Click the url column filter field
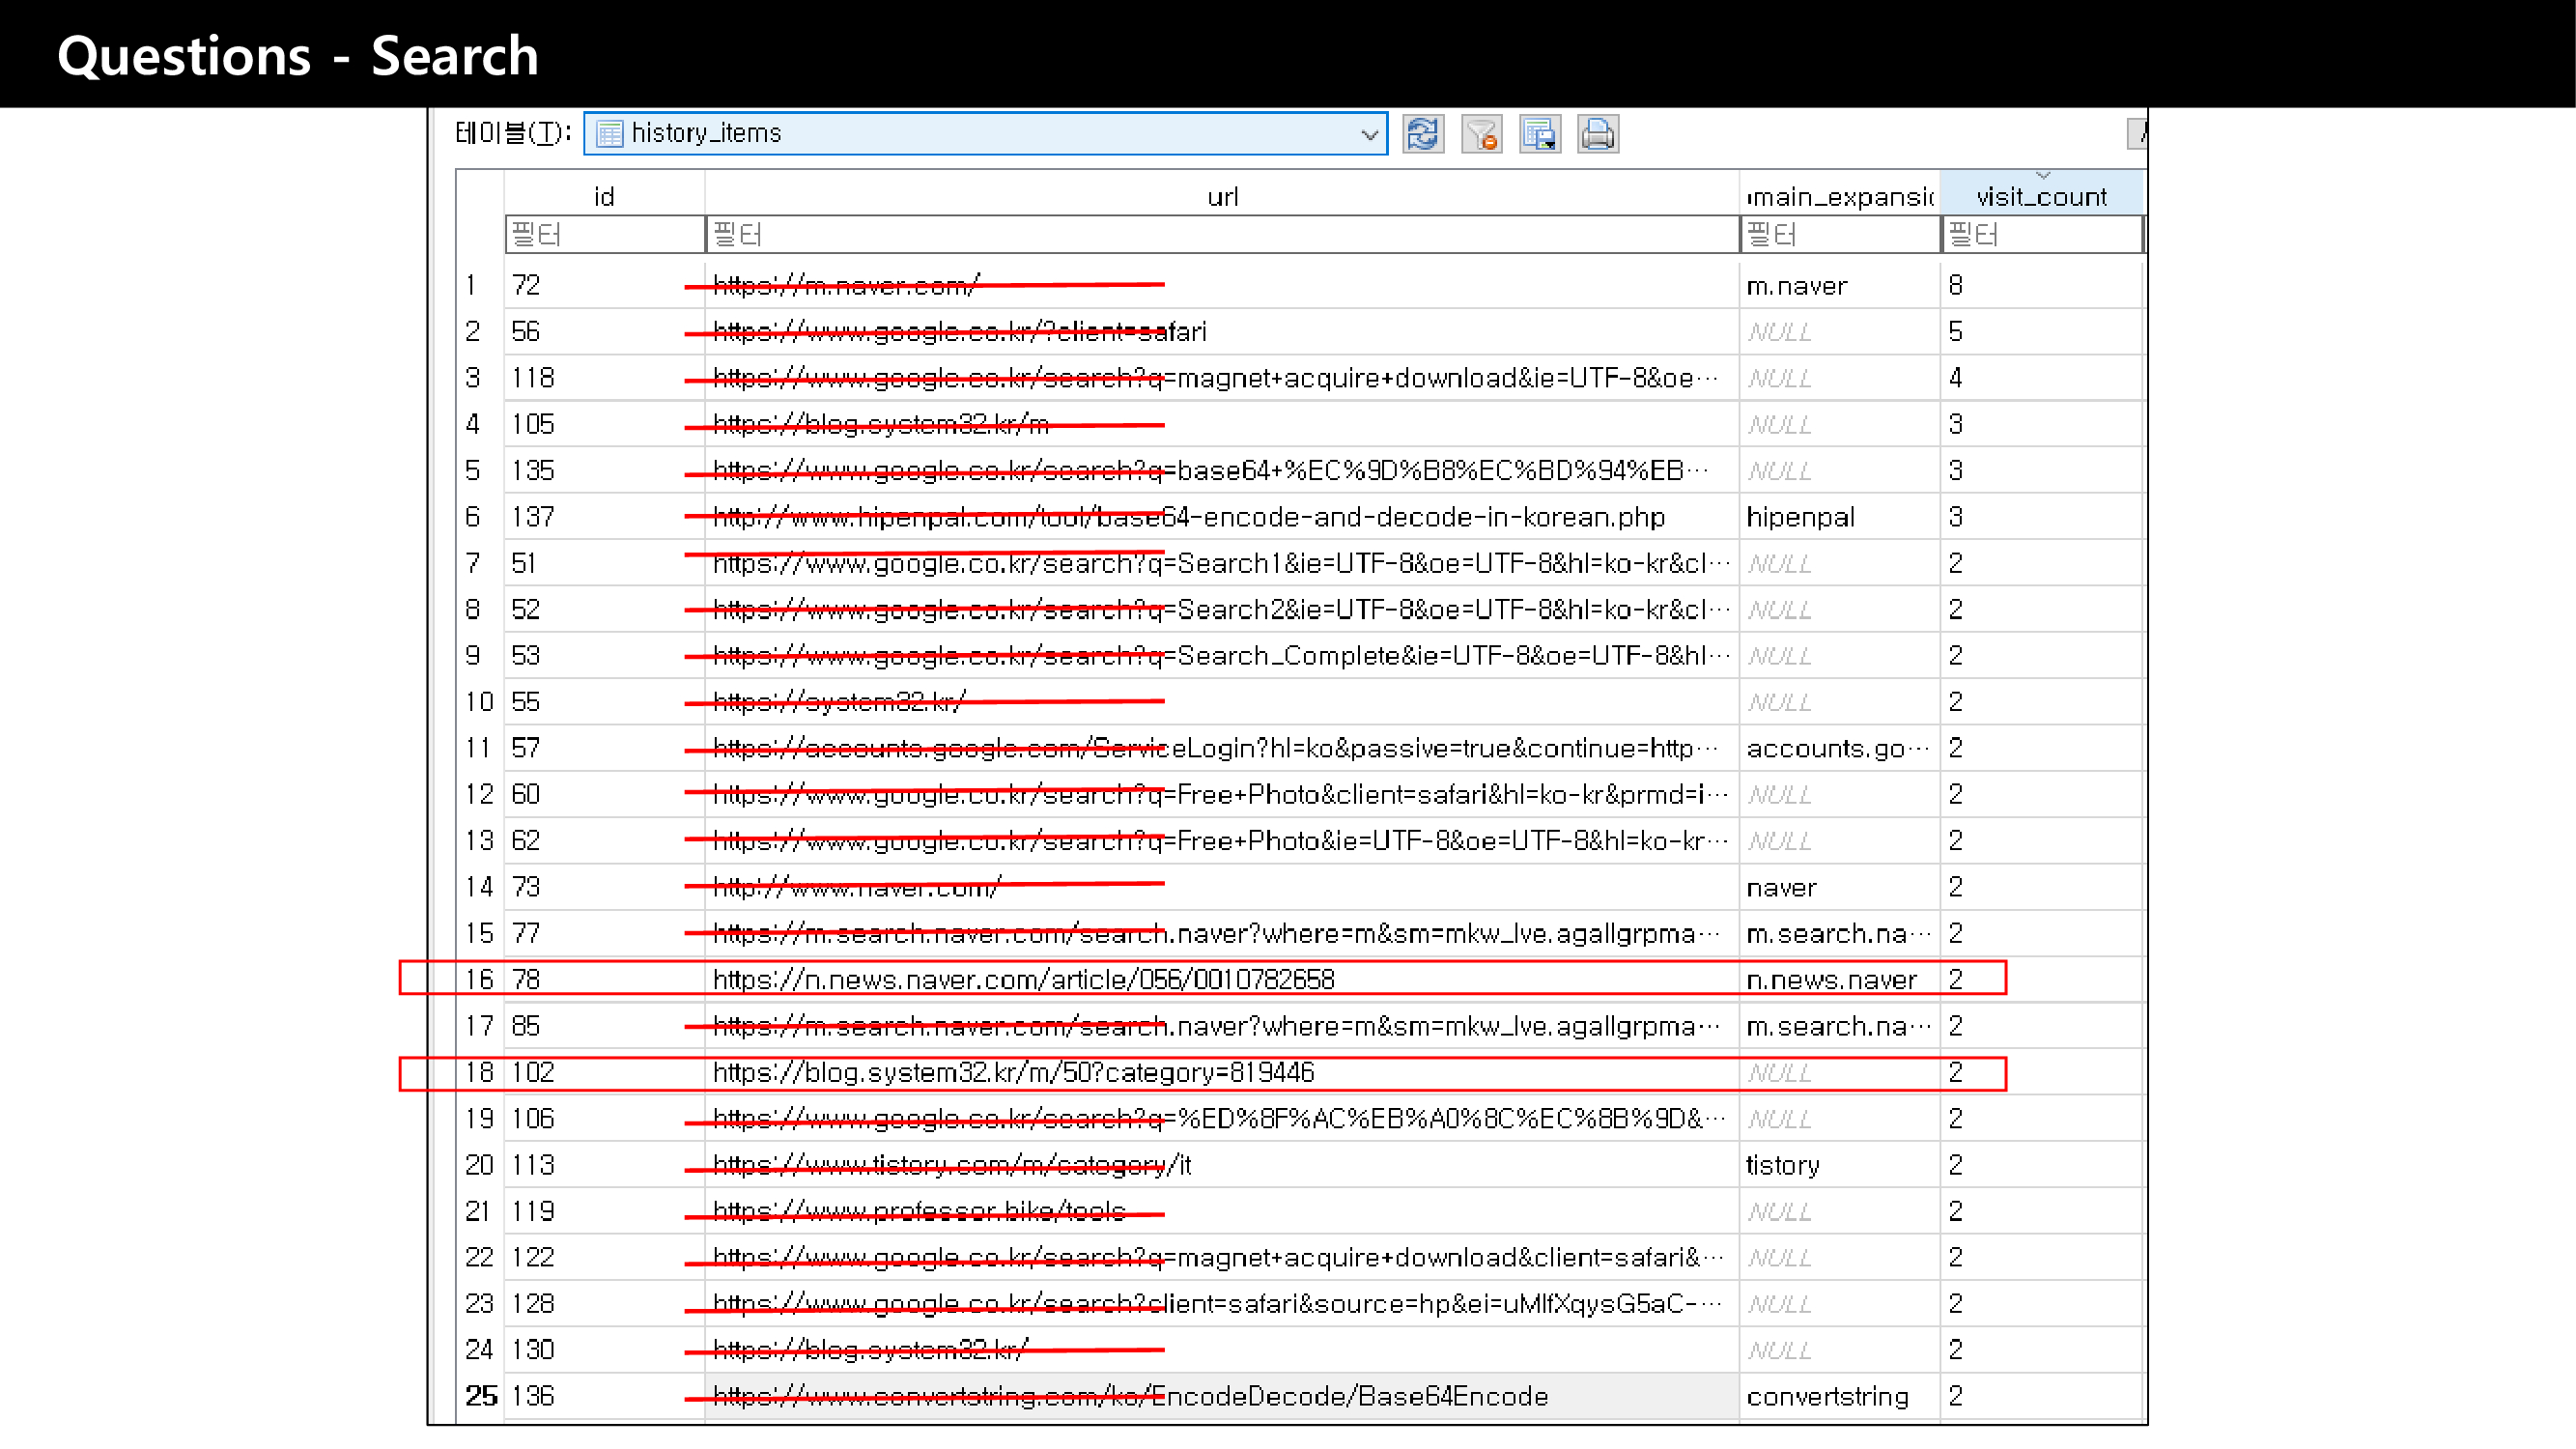The height and width of the screenshot is (1449, 2576). point(1221,235)
